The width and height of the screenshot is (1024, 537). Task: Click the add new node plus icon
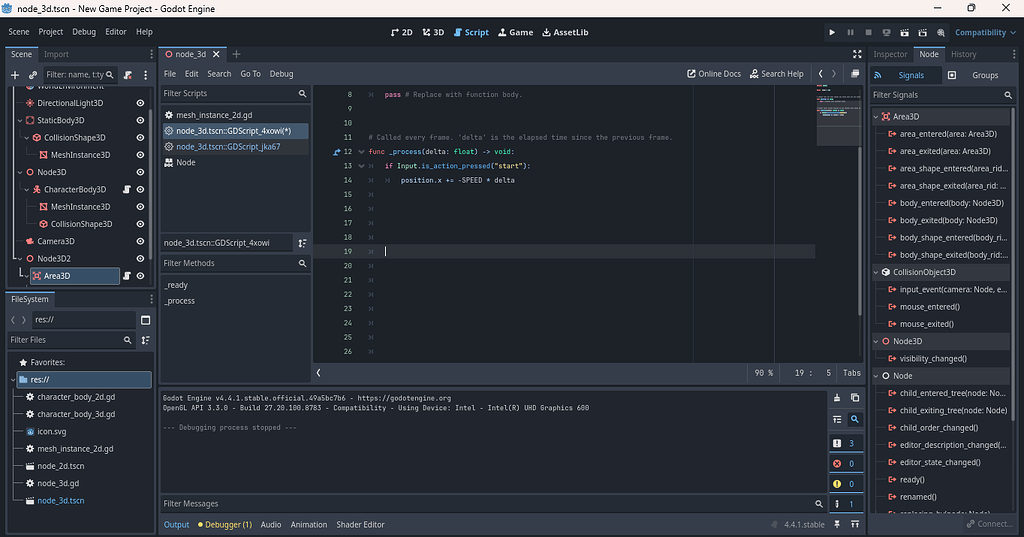click(15, 75)
